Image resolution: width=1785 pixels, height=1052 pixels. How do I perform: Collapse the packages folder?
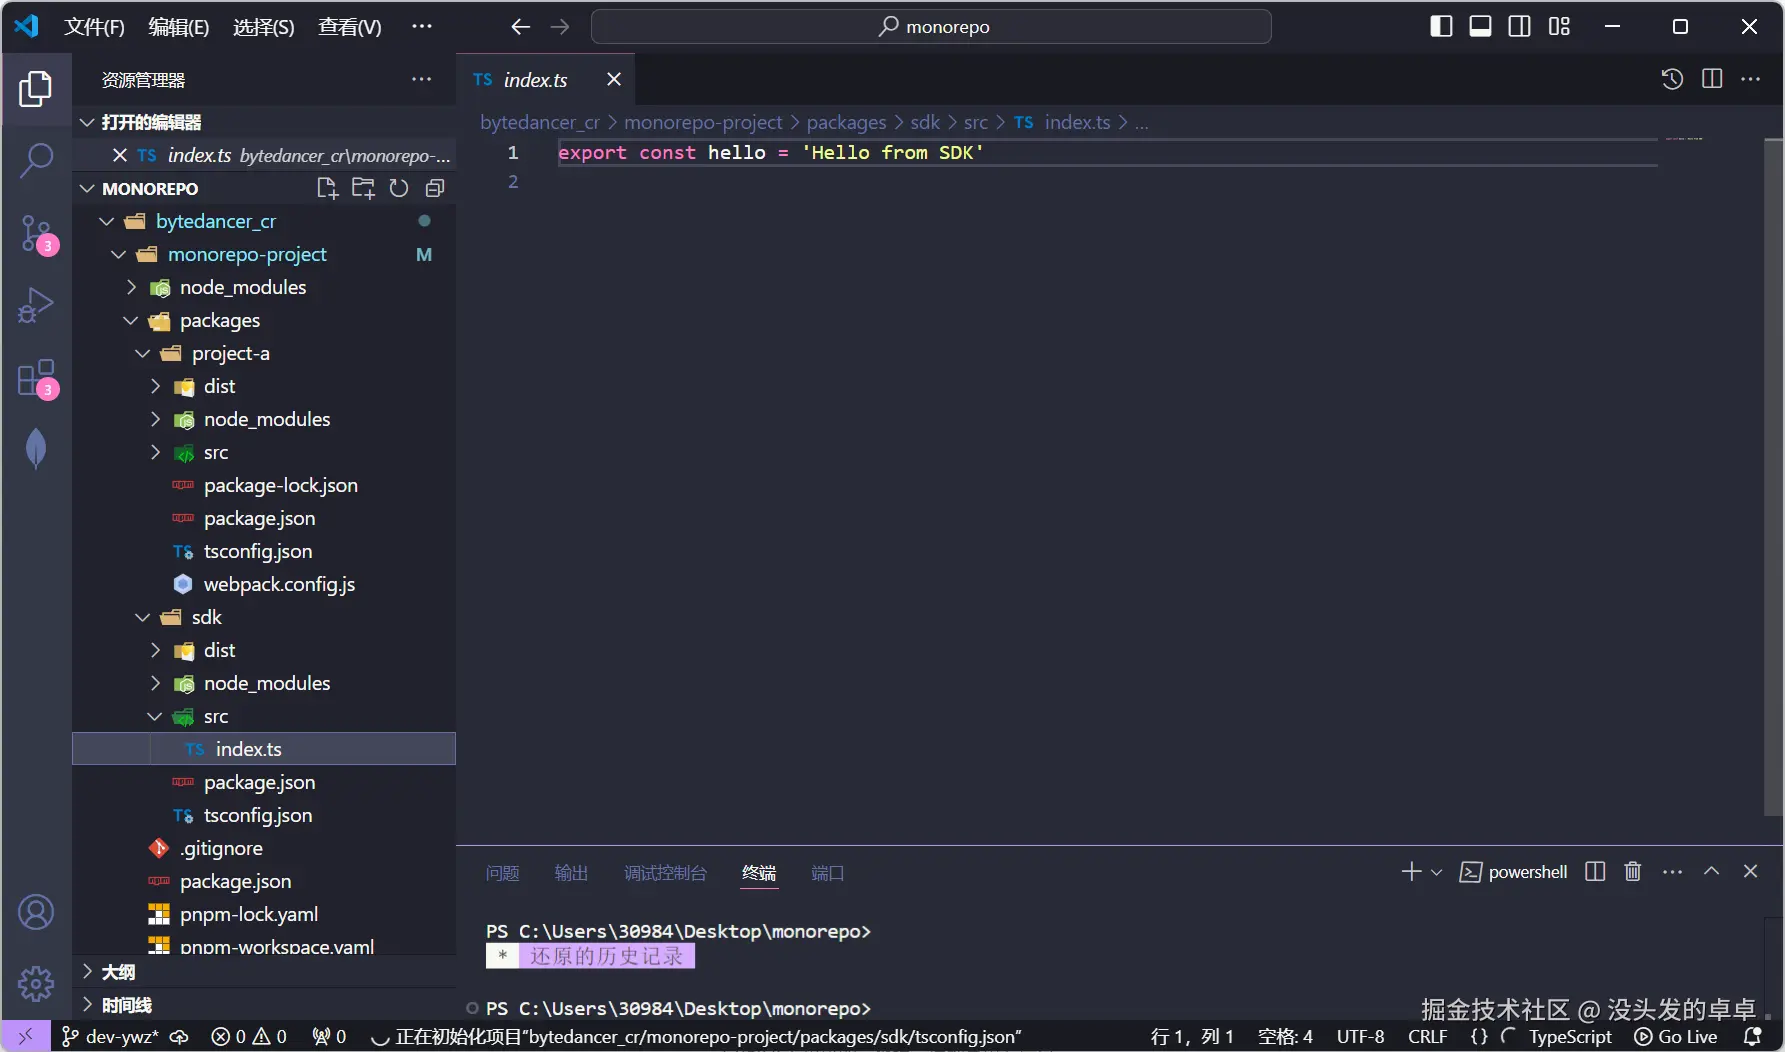(x=131, y=320)
